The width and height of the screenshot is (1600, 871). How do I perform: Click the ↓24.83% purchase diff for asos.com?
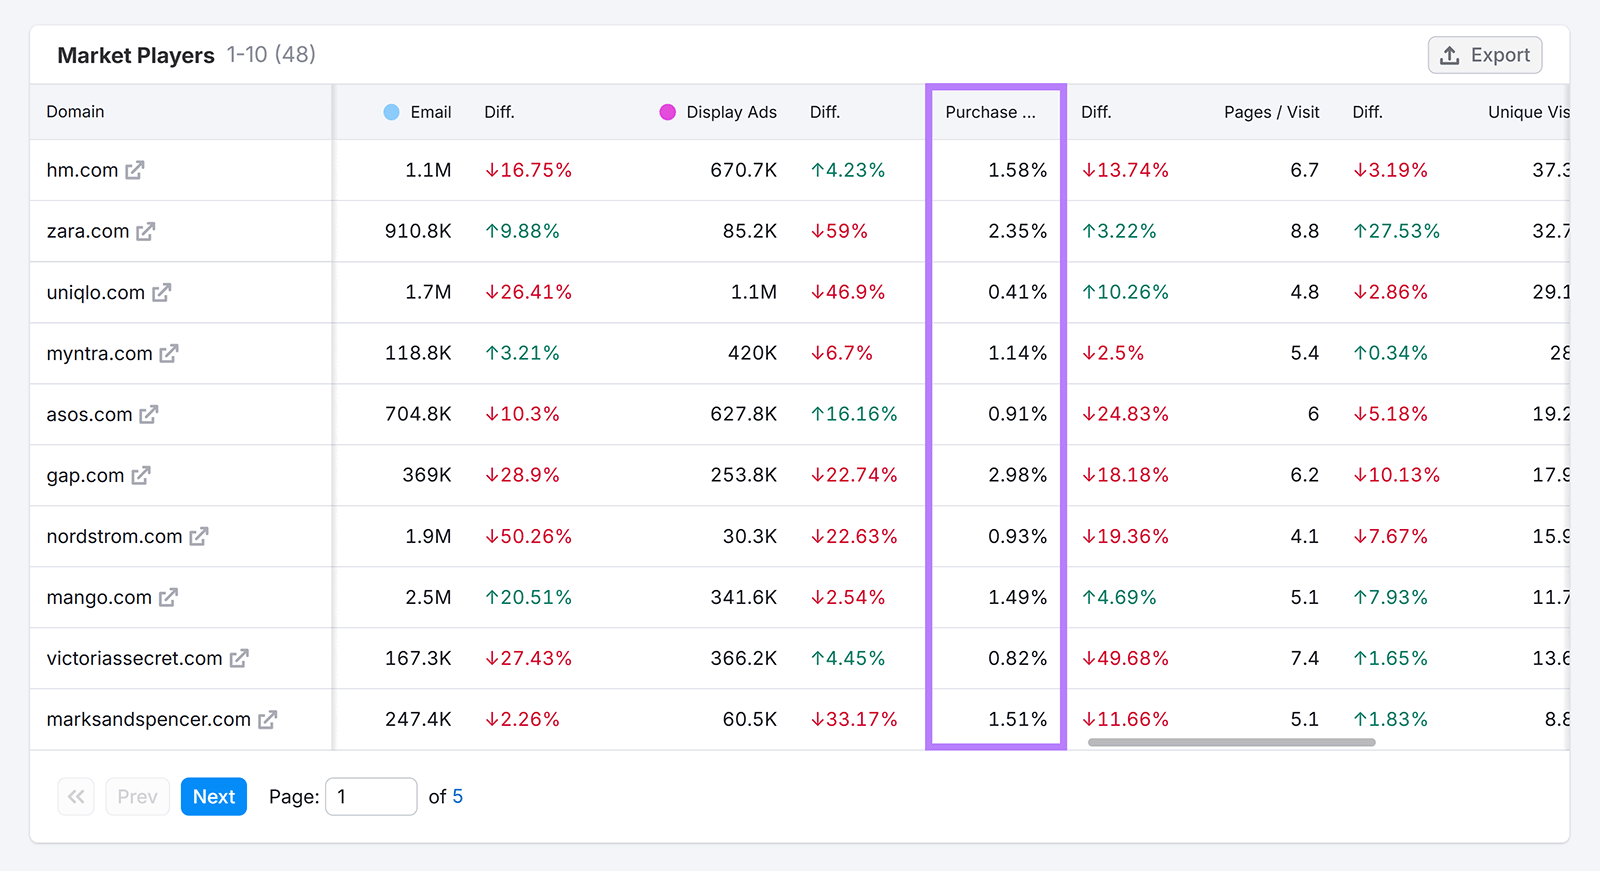1125,414
